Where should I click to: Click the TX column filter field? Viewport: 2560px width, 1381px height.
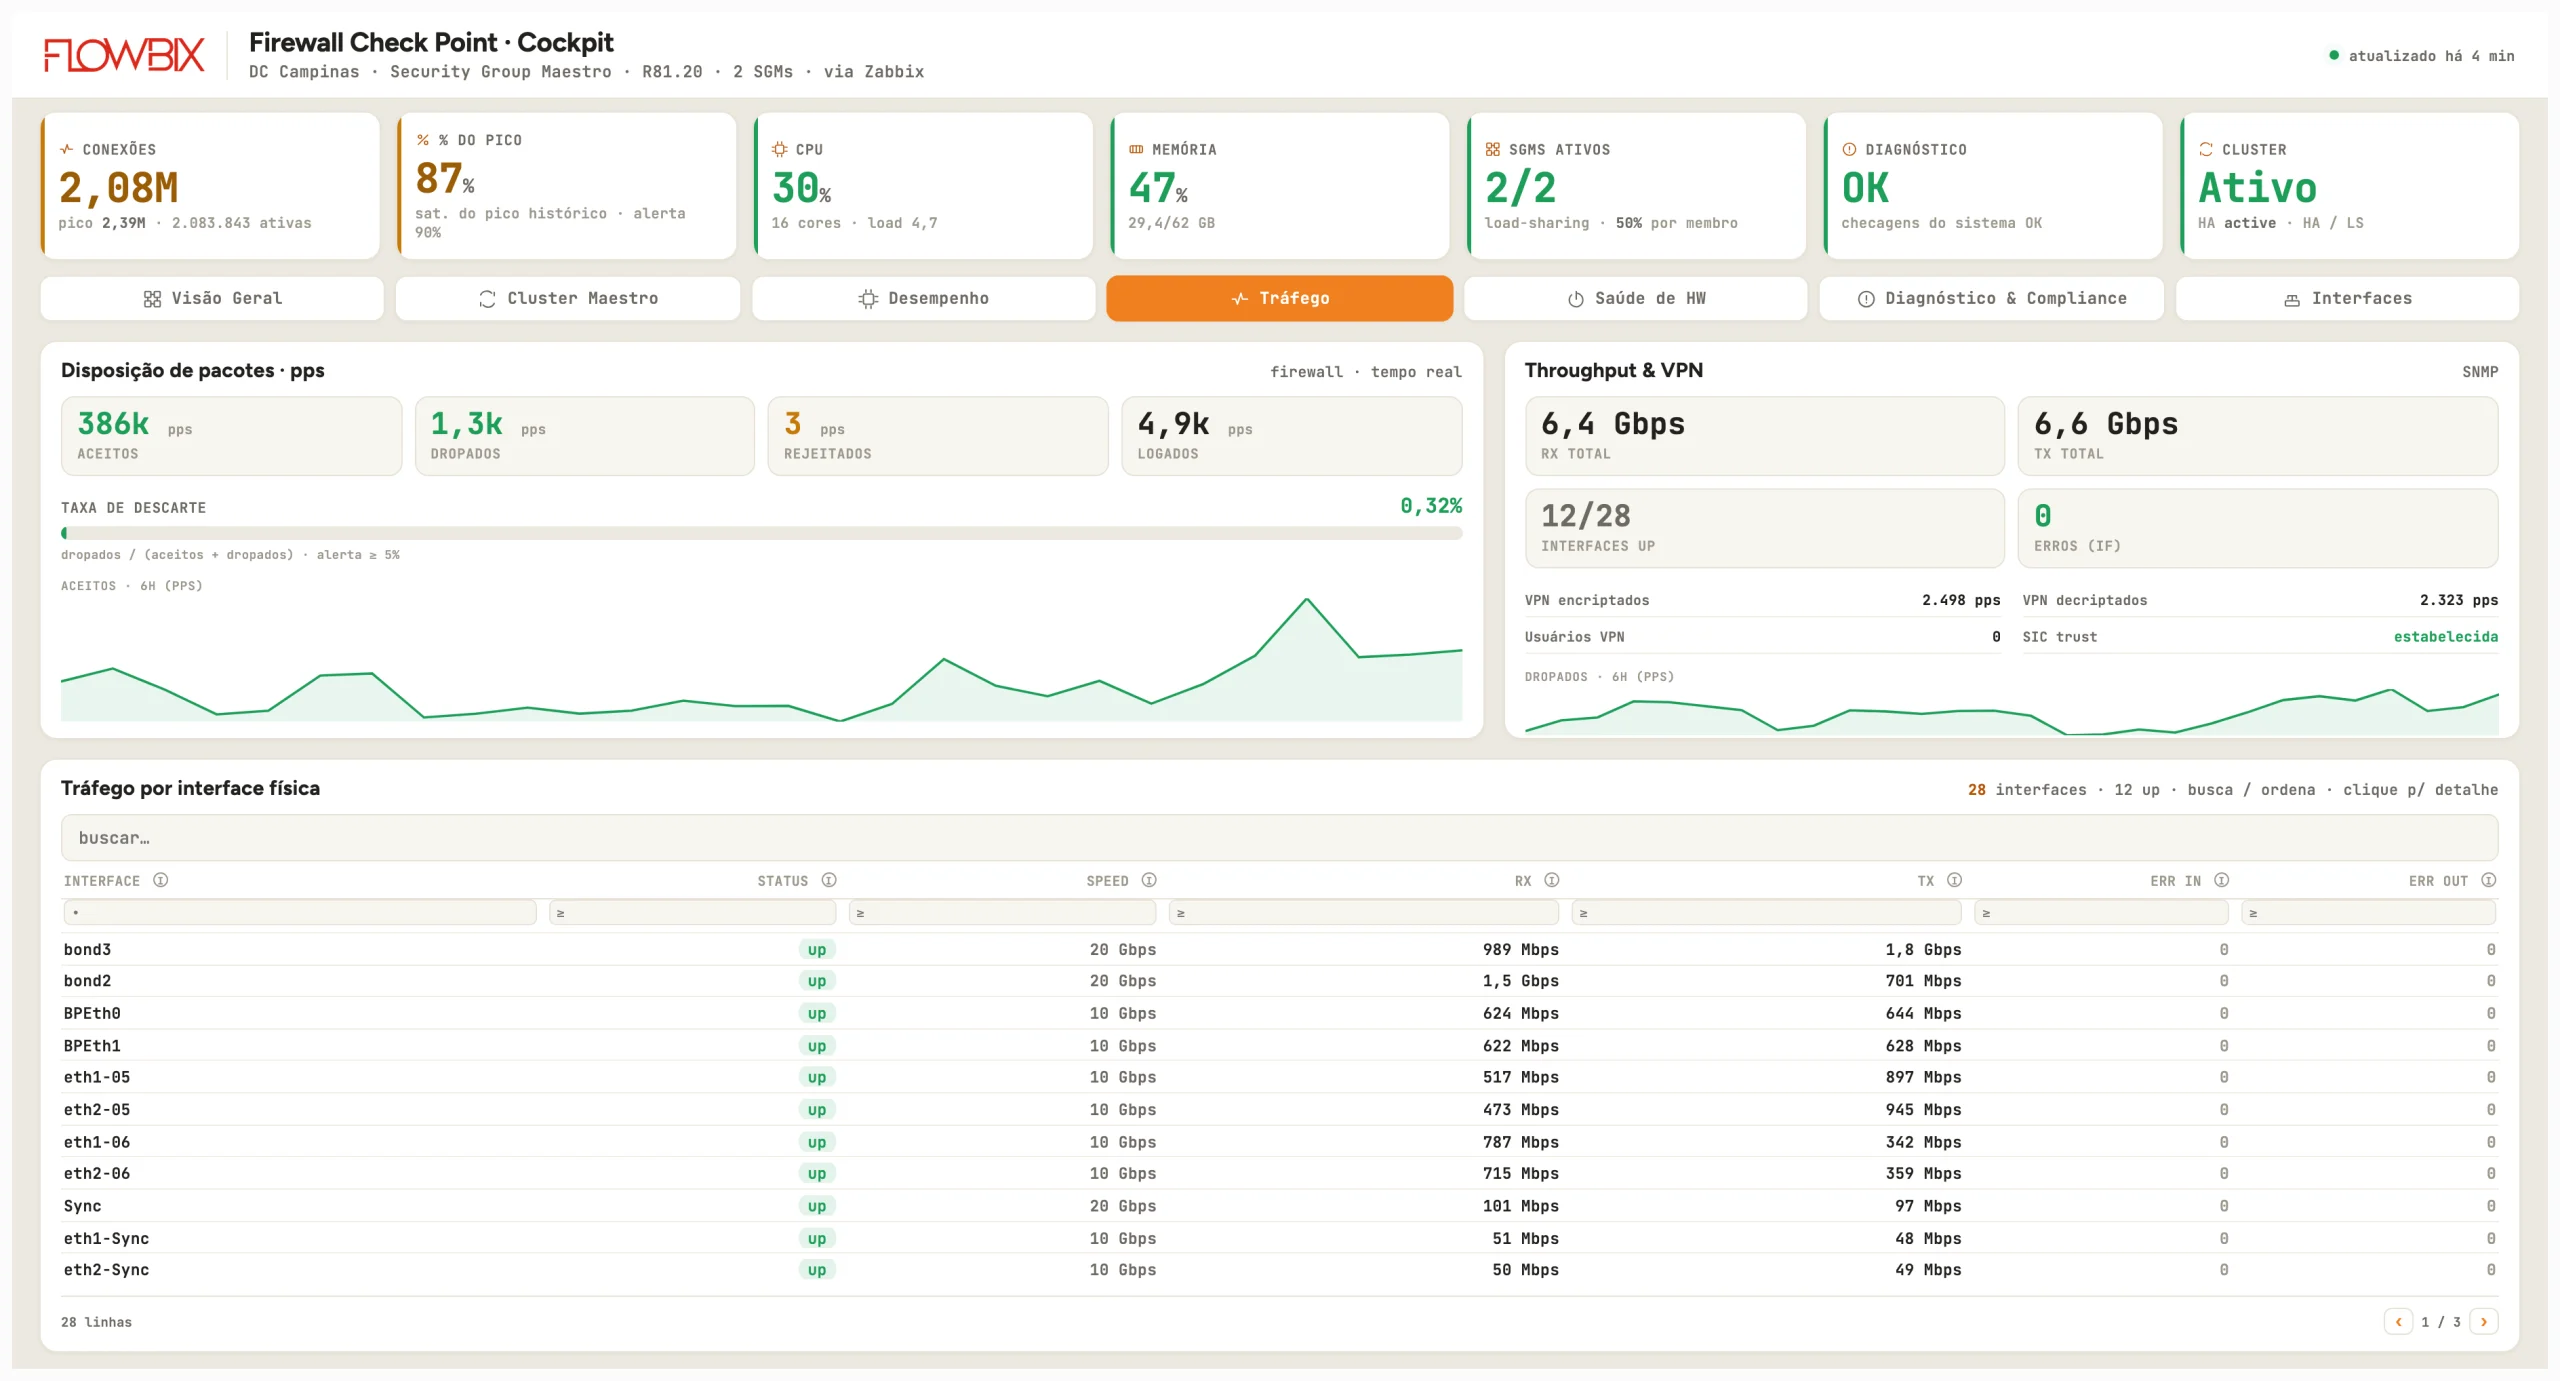click(x=1767, y=912)
